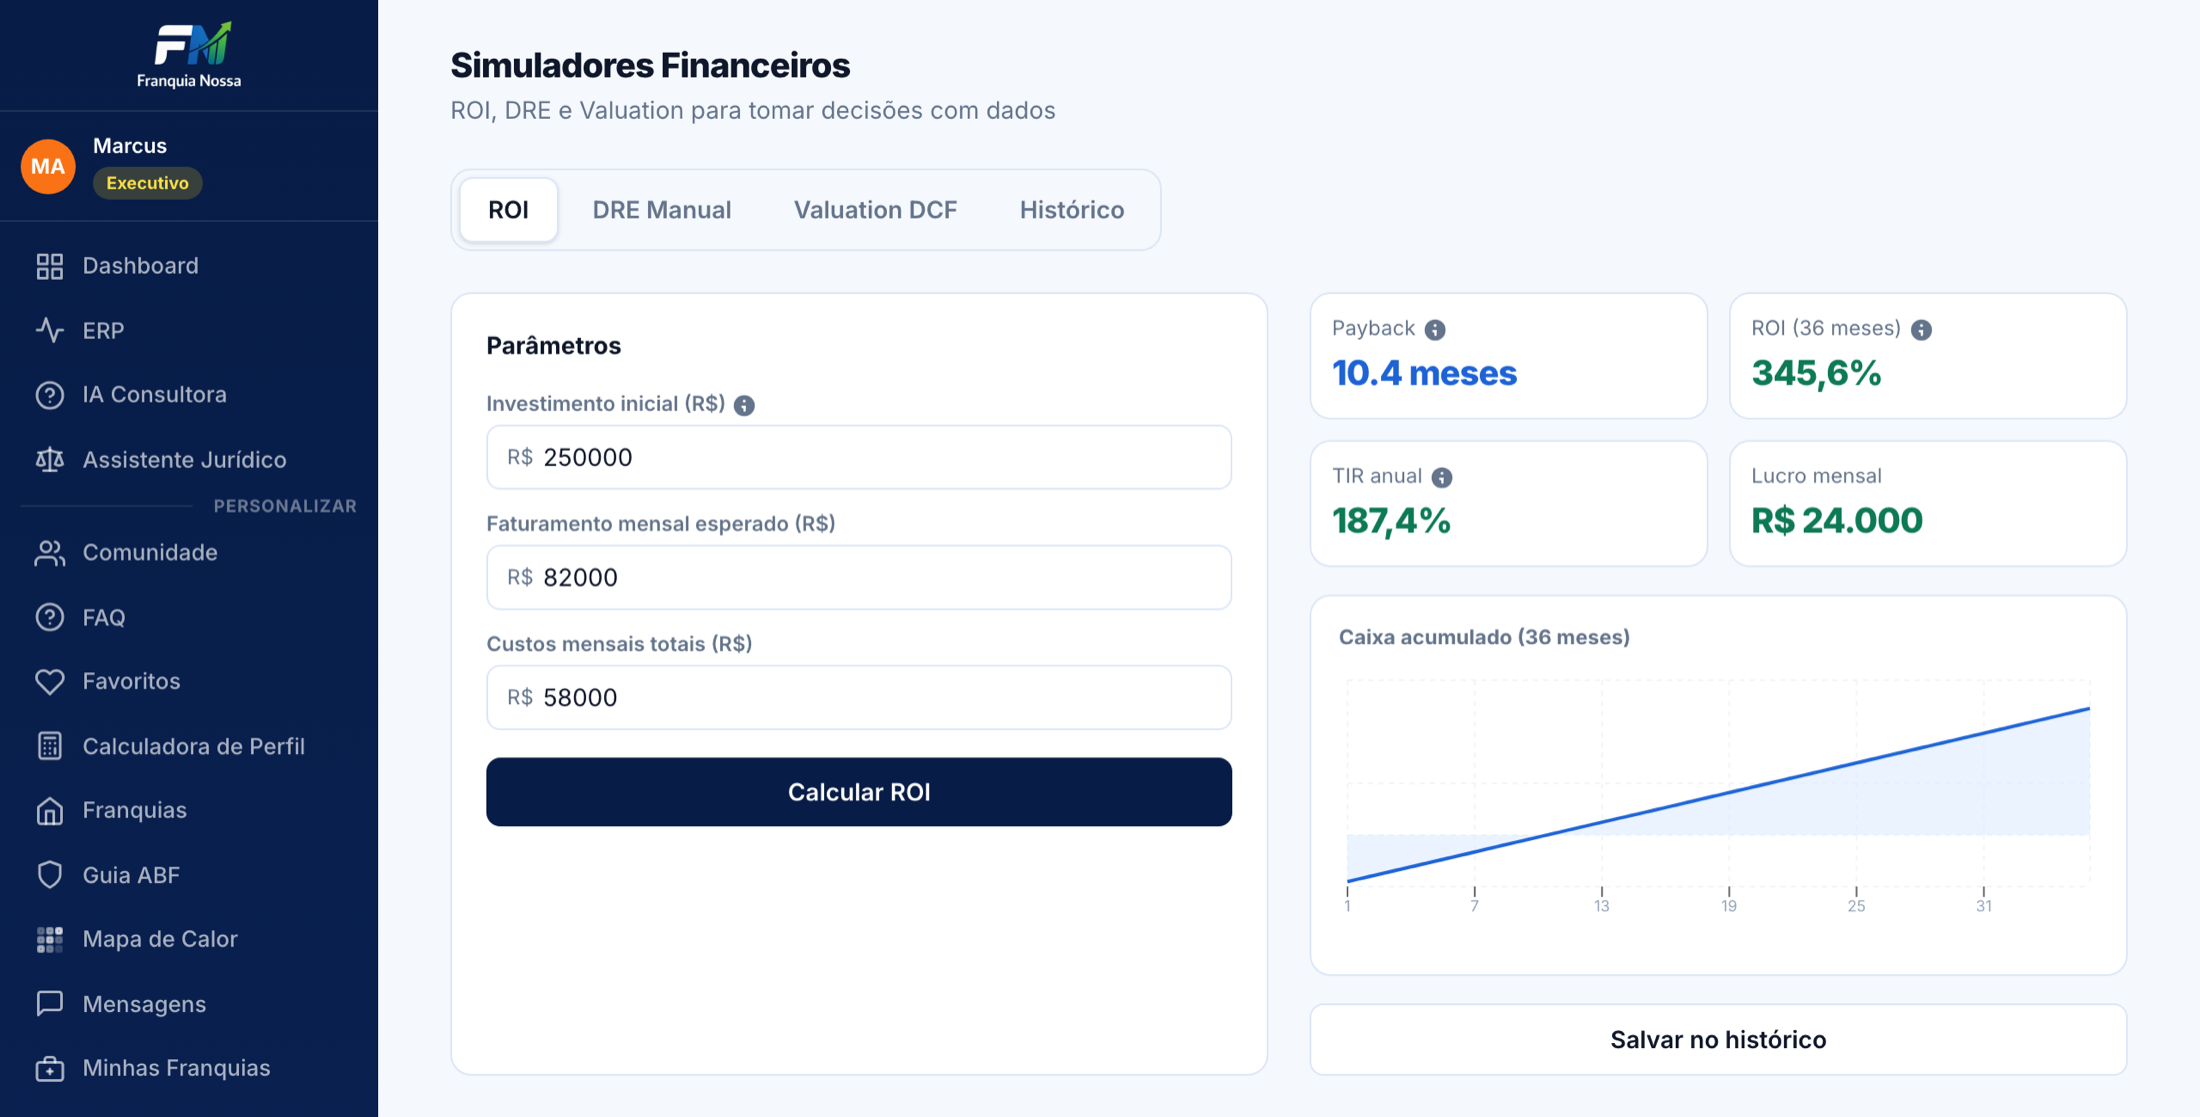
Task: Click the blue line in the cash chart
Action: tap(1718, 795)
